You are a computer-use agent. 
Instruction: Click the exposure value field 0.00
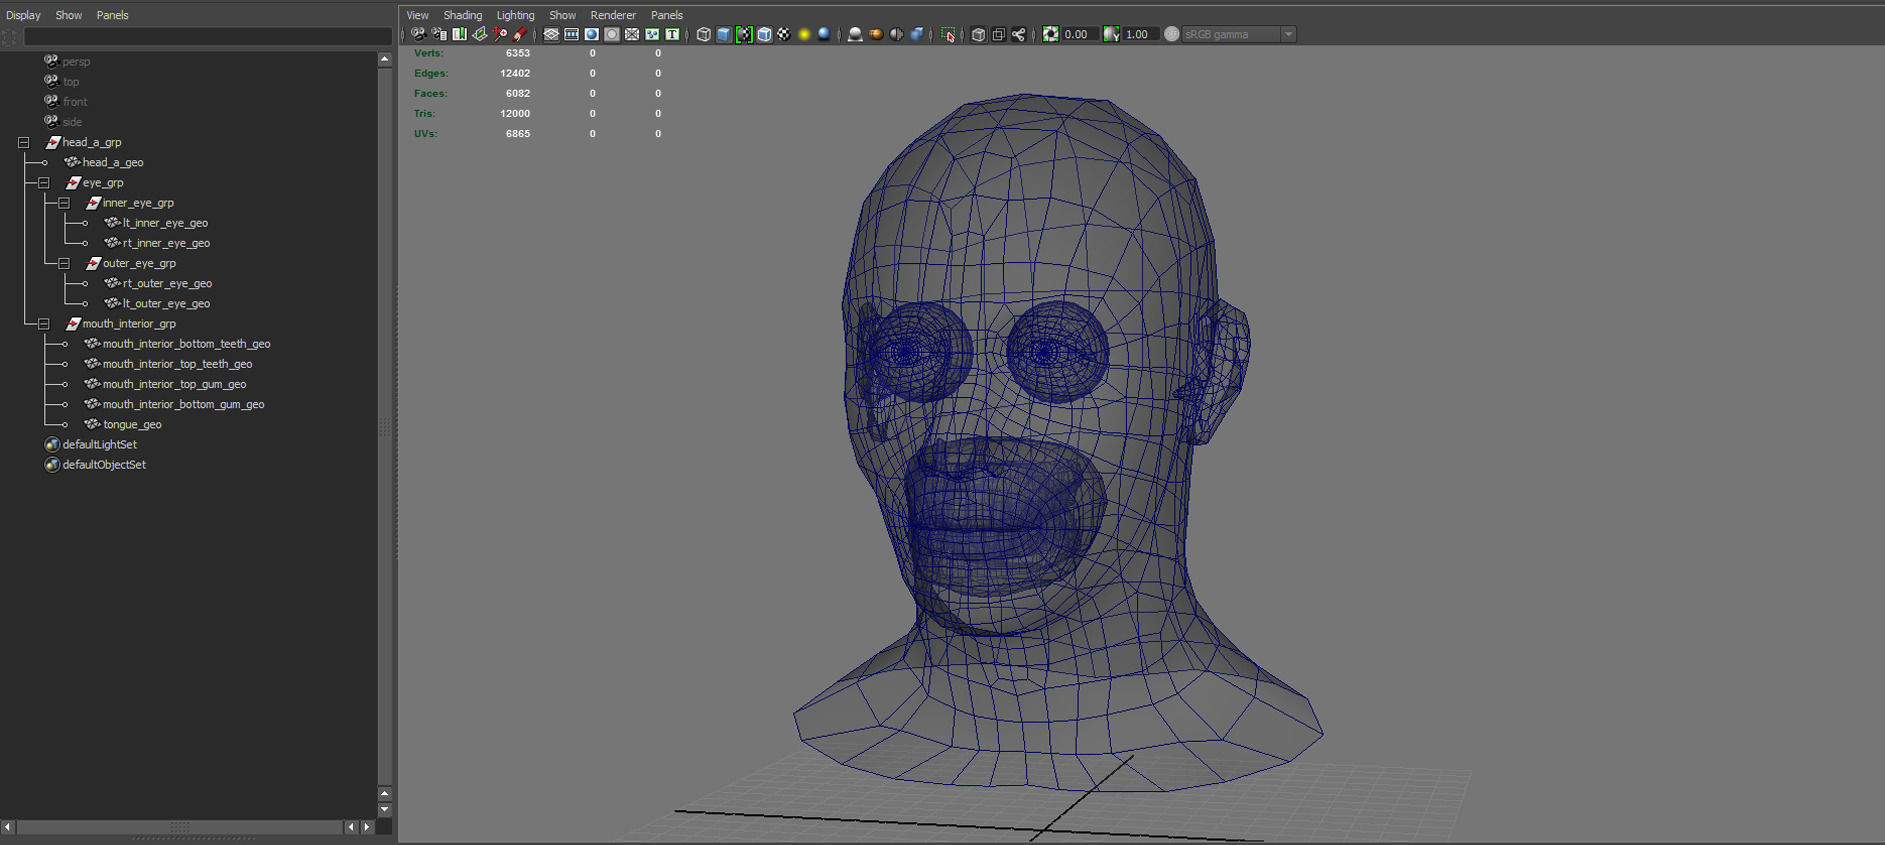tap(1079, 34)
